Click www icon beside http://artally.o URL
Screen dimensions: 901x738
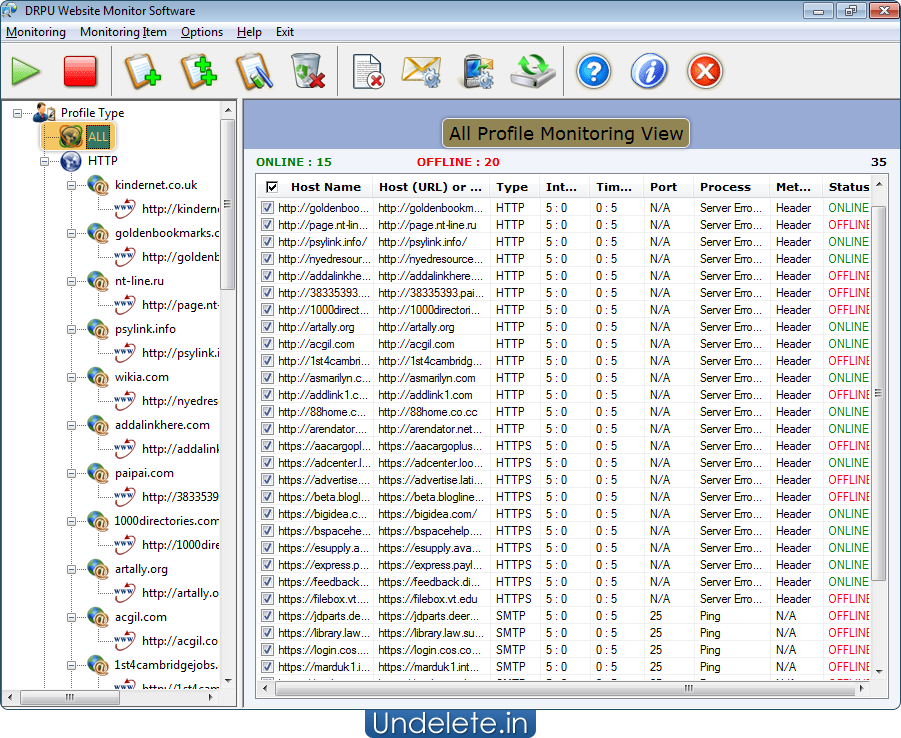click(125, 593)
